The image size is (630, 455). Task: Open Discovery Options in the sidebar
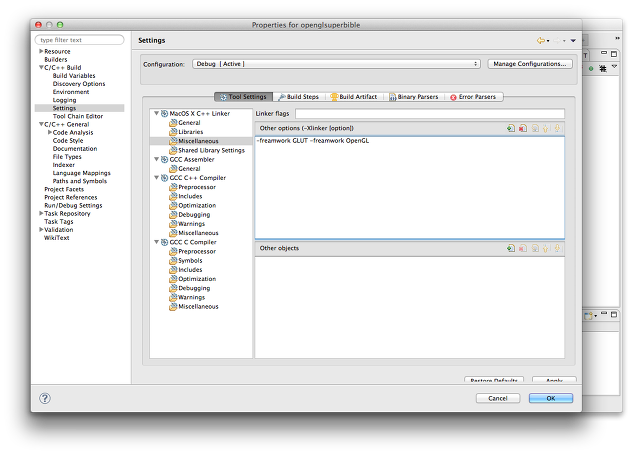click(79, 84)
